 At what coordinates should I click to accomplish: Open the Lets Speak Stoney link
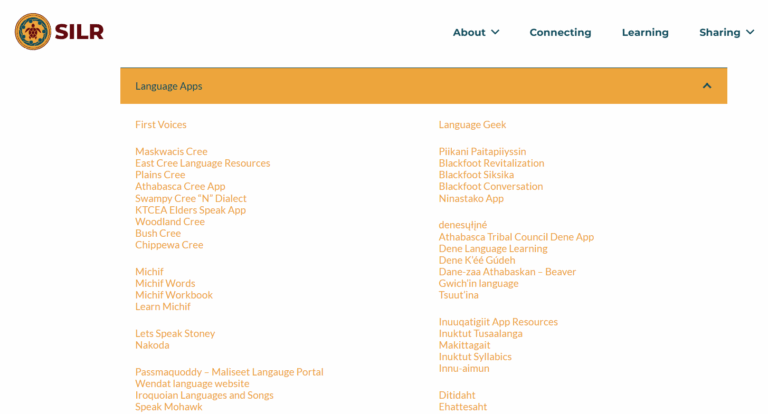(x=175, y=333)
